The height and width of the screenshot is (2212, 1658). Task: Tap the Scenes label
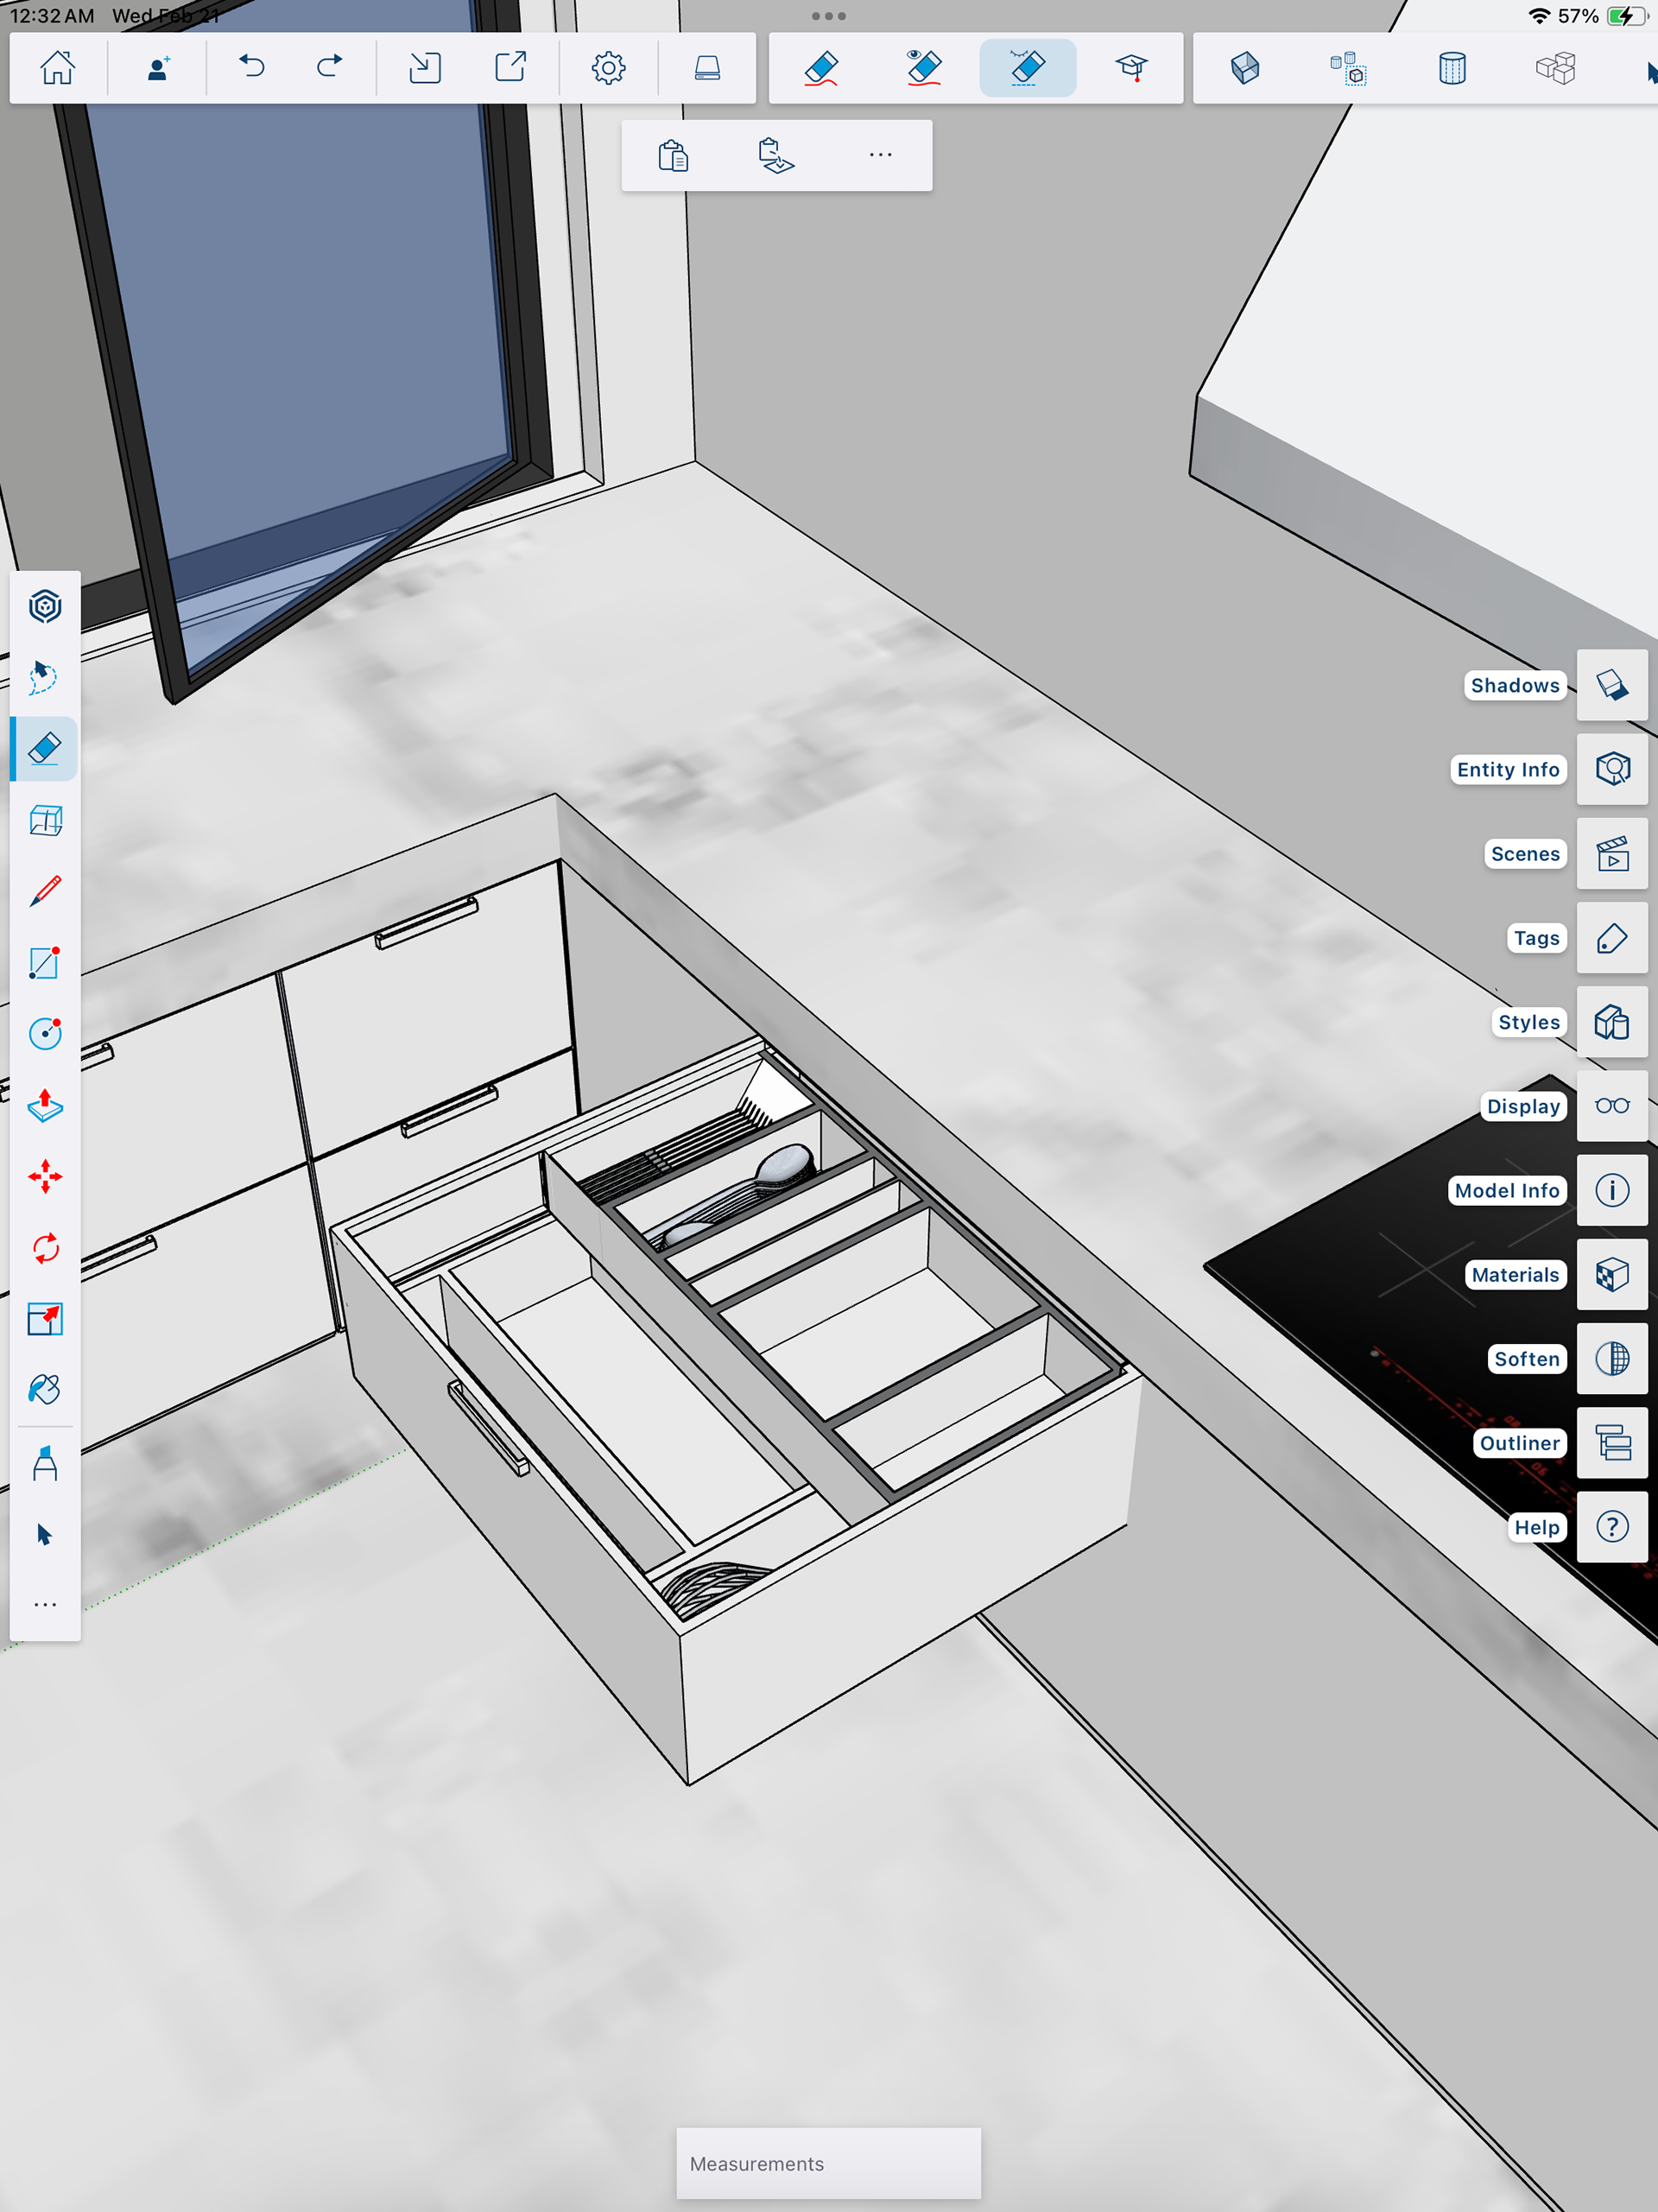tap(1525, 854)
